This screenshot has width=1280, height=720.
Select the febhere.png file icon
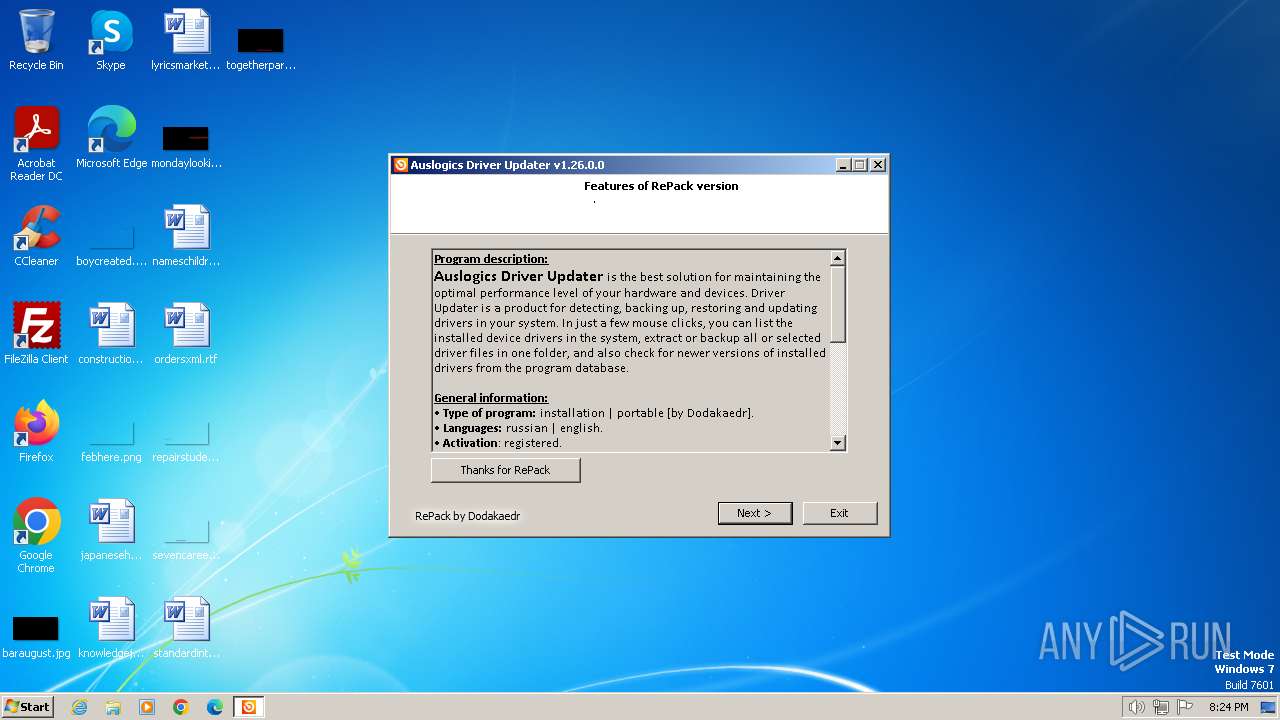[x=111, y=440]
